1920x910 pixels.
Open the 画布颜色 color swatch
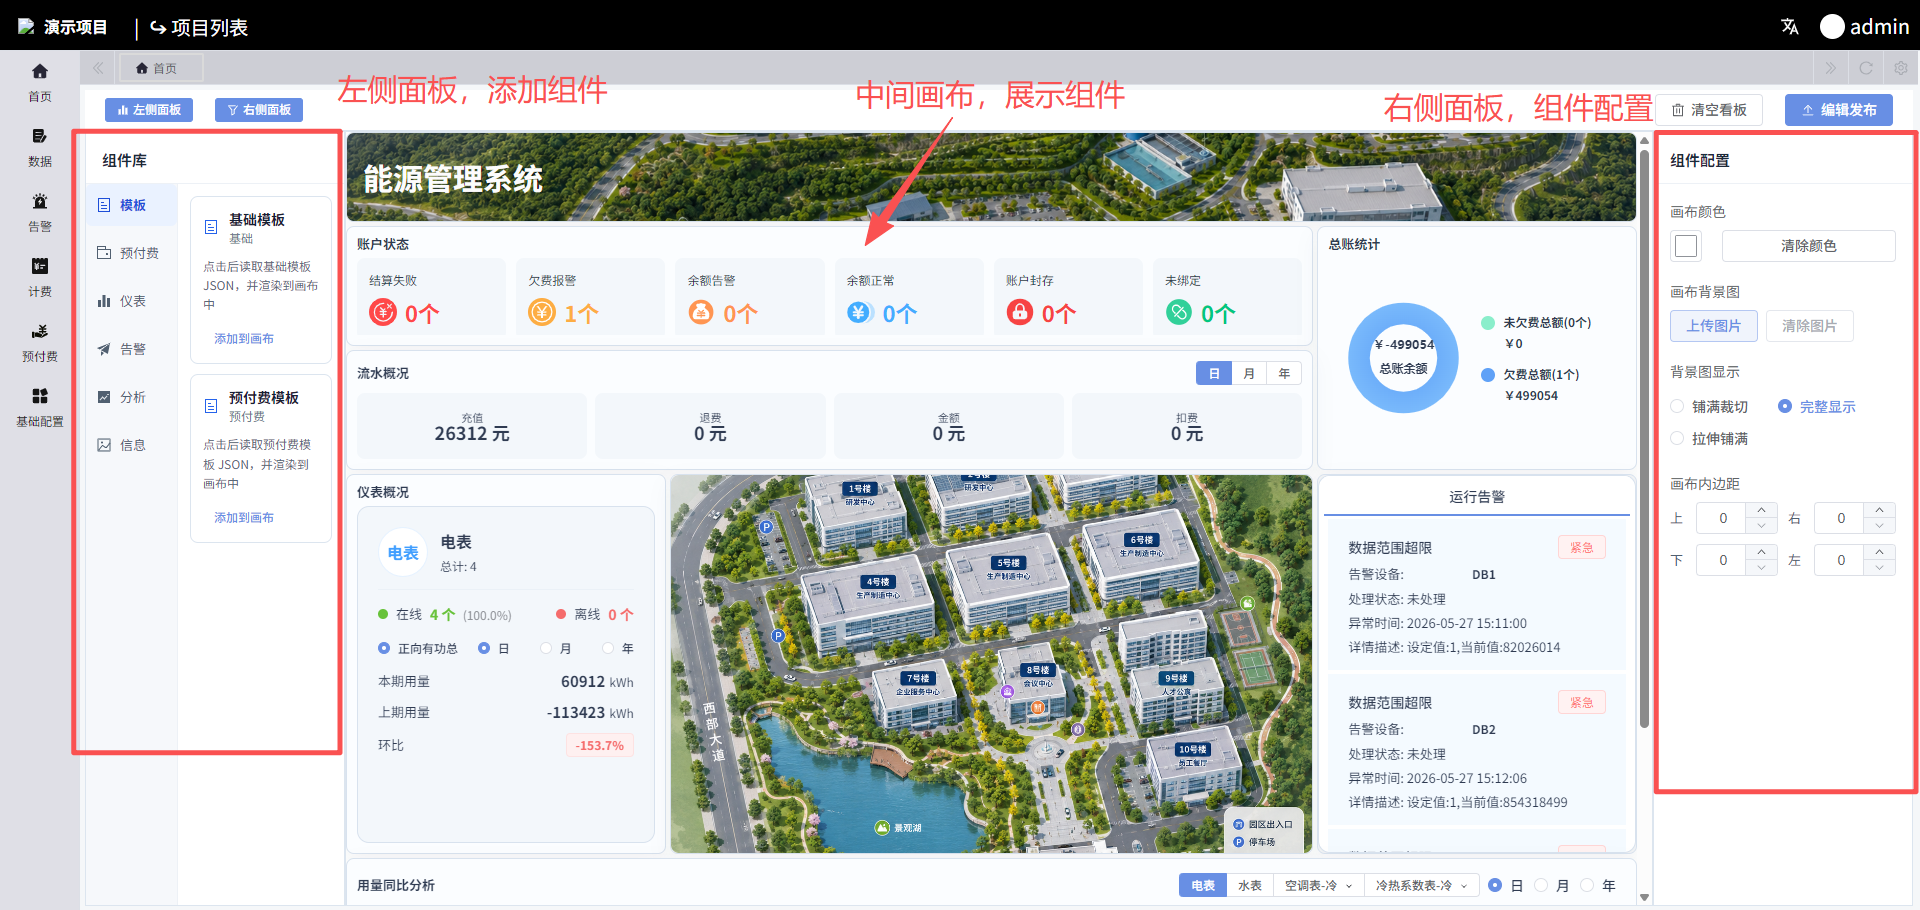coord(1686,246)
